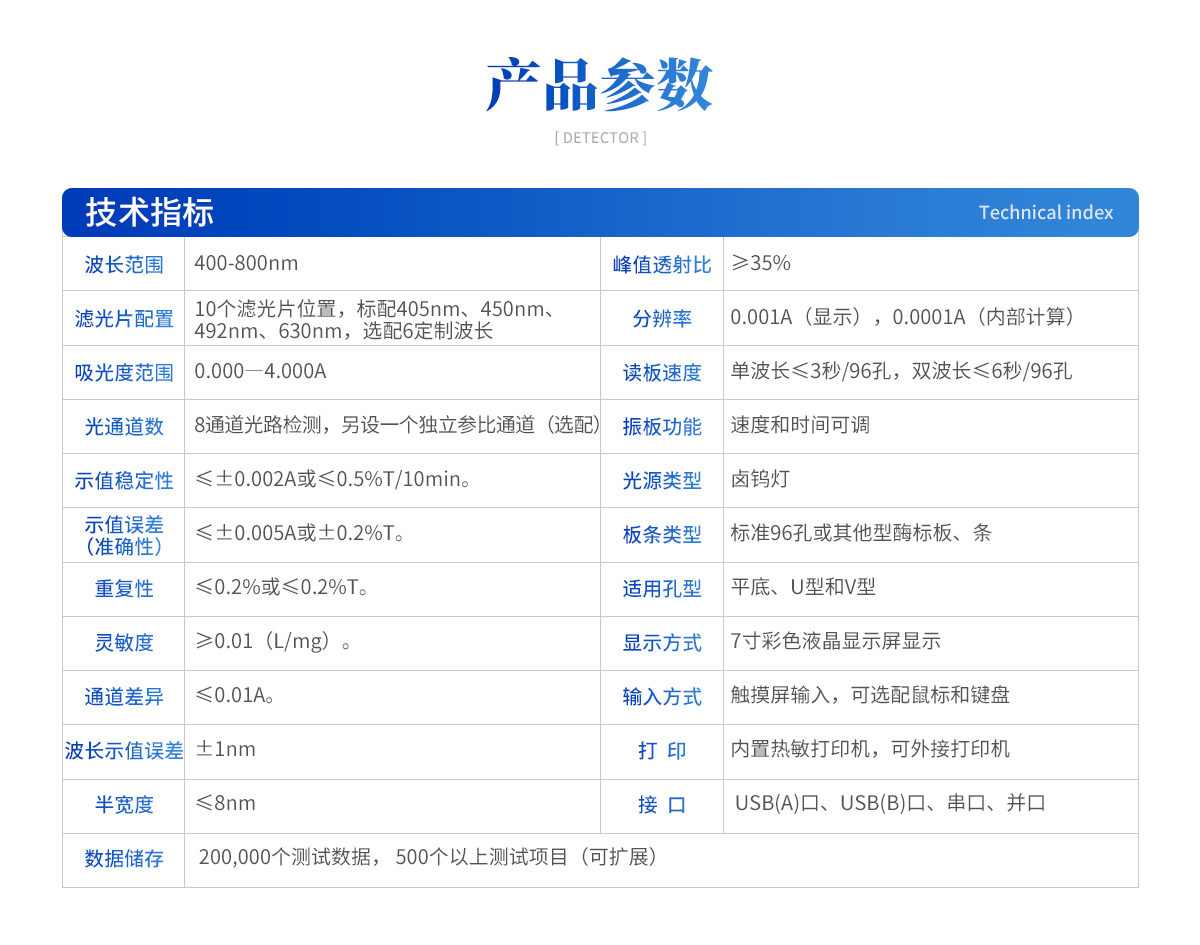Viewport: 1200px width, 945px height.
Task: Click the 半宽度 value ≤8nm
Action: tap(226, 803)
